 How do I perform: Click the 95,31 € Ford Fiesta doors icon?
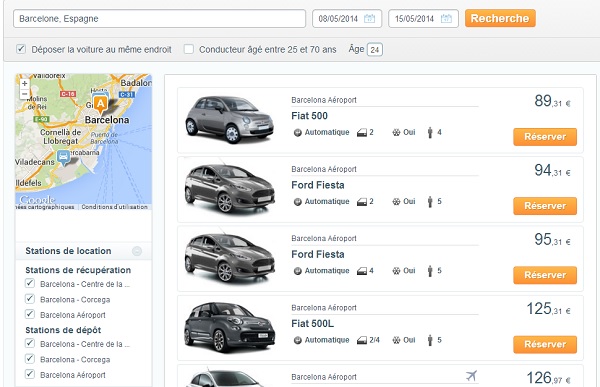[x=362, y=271]
